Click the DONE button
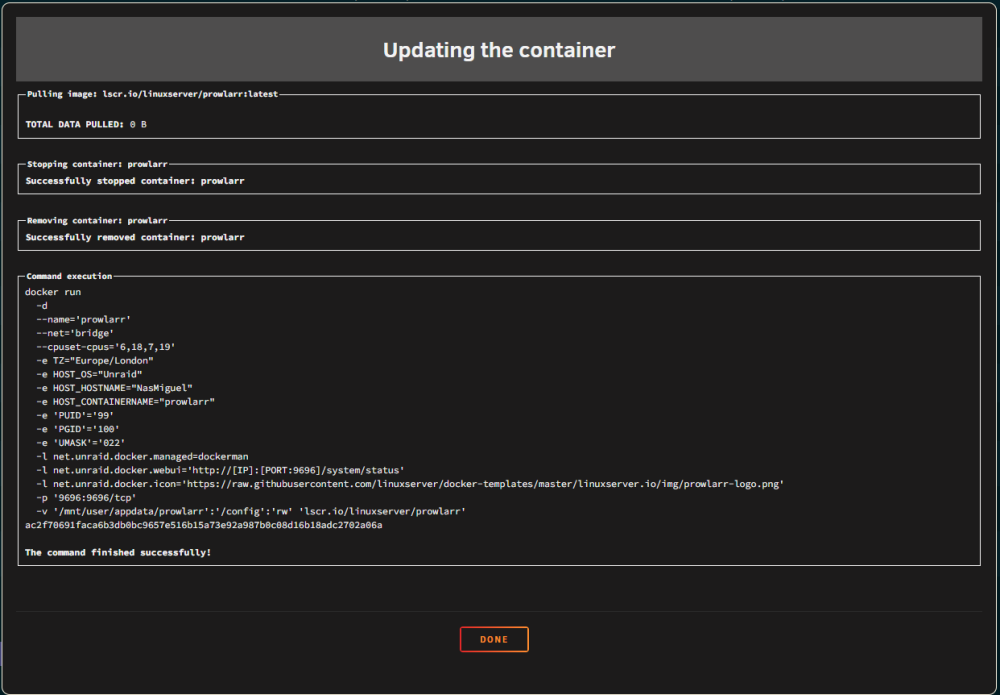Image resolution: width=1000 pixels, height=695 pixels. point(494,640)
